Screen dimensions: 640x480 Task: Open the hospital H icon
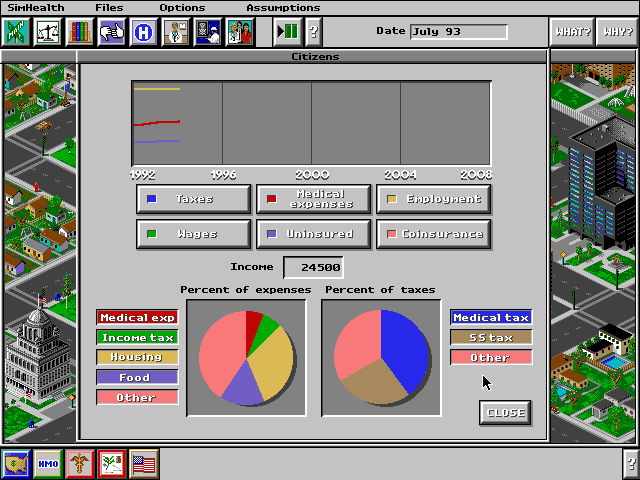coord(144,31)
